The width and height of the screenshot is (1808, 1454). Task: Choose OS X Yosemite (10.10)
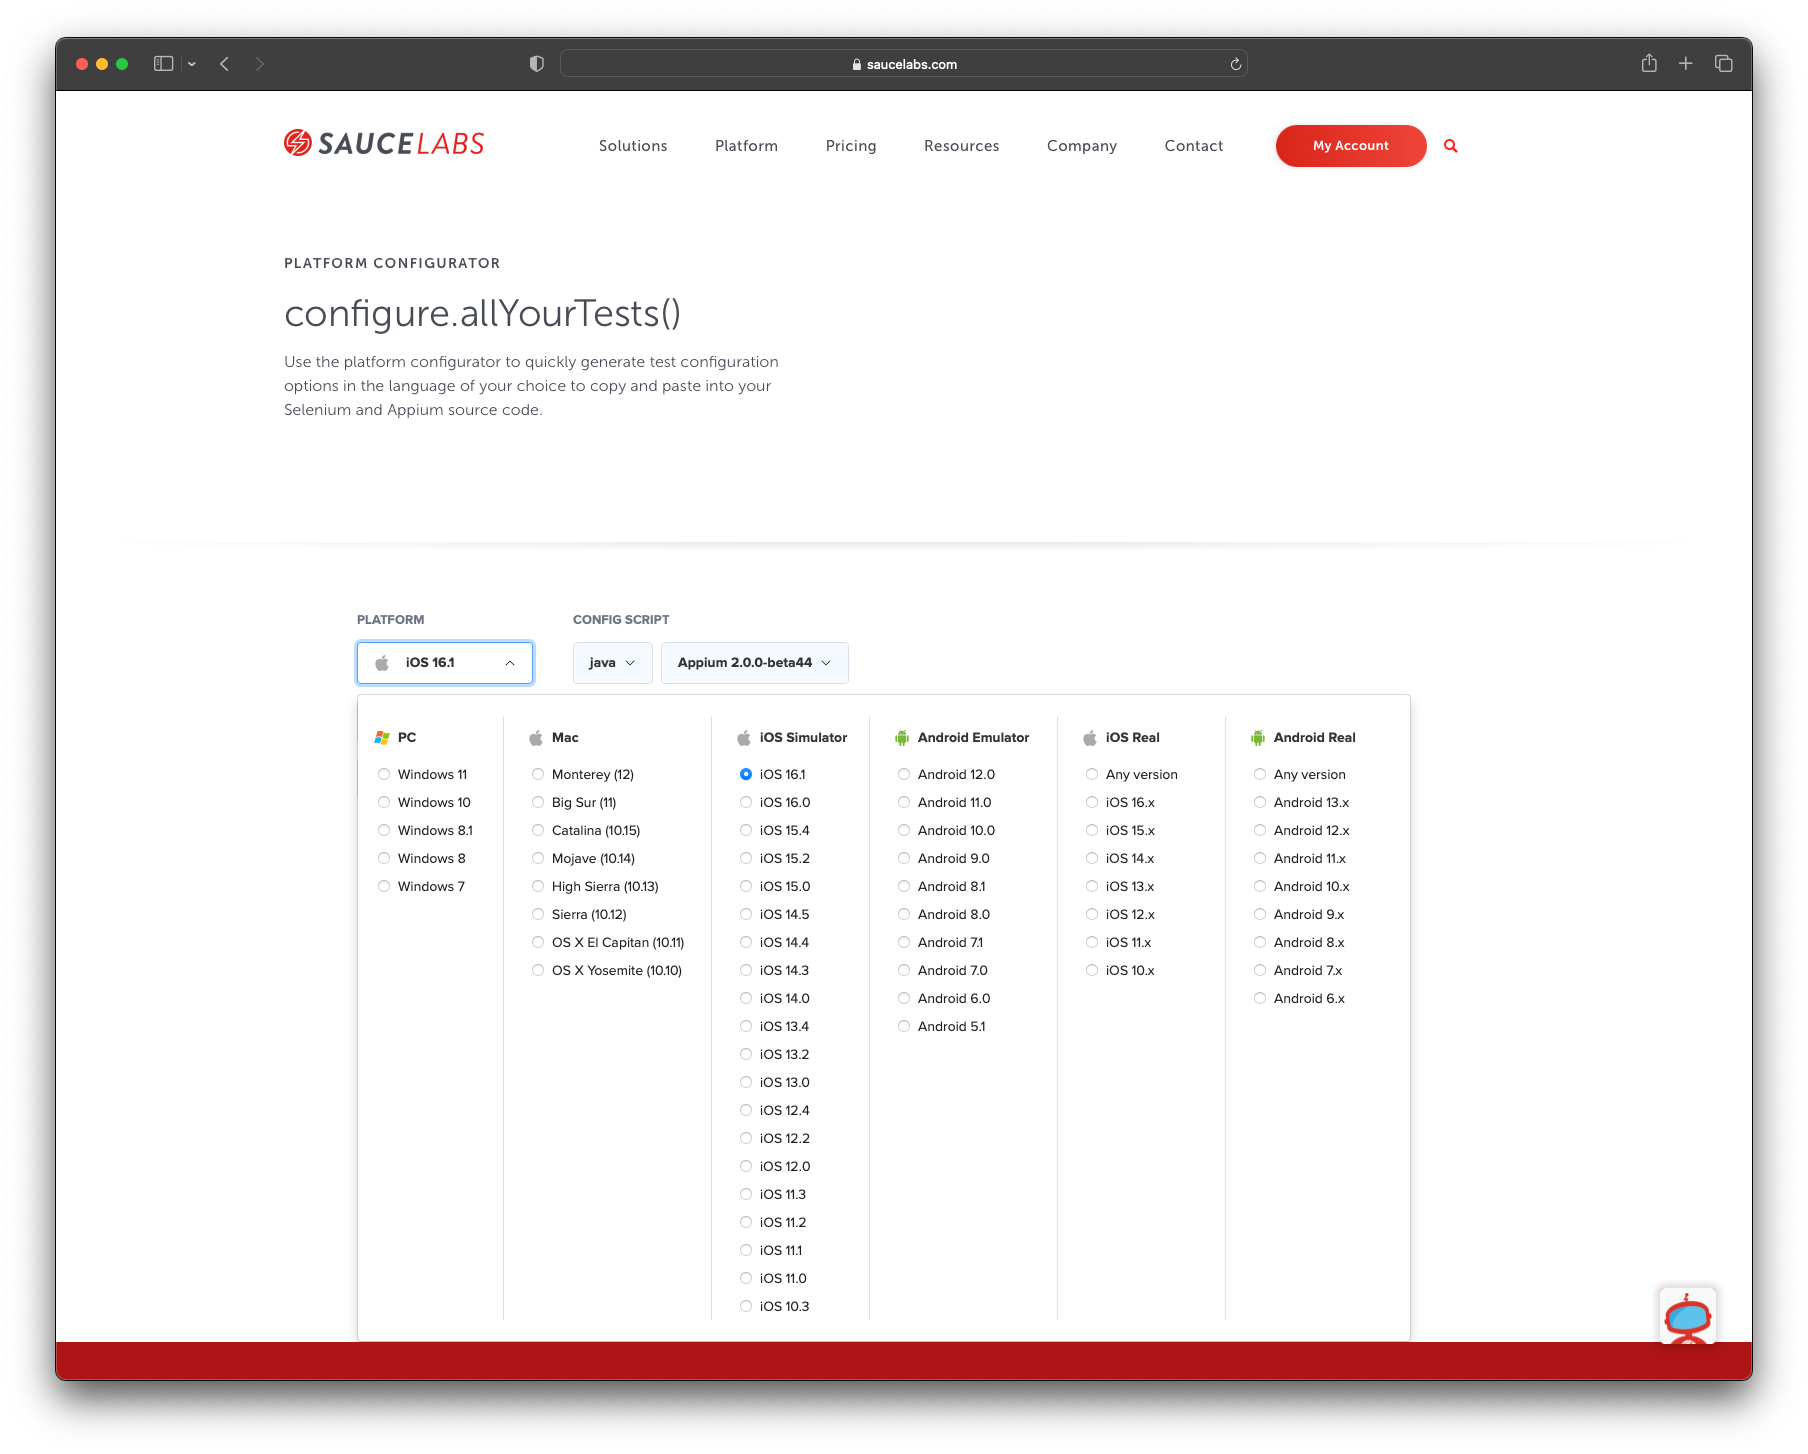tap(608, 971)
